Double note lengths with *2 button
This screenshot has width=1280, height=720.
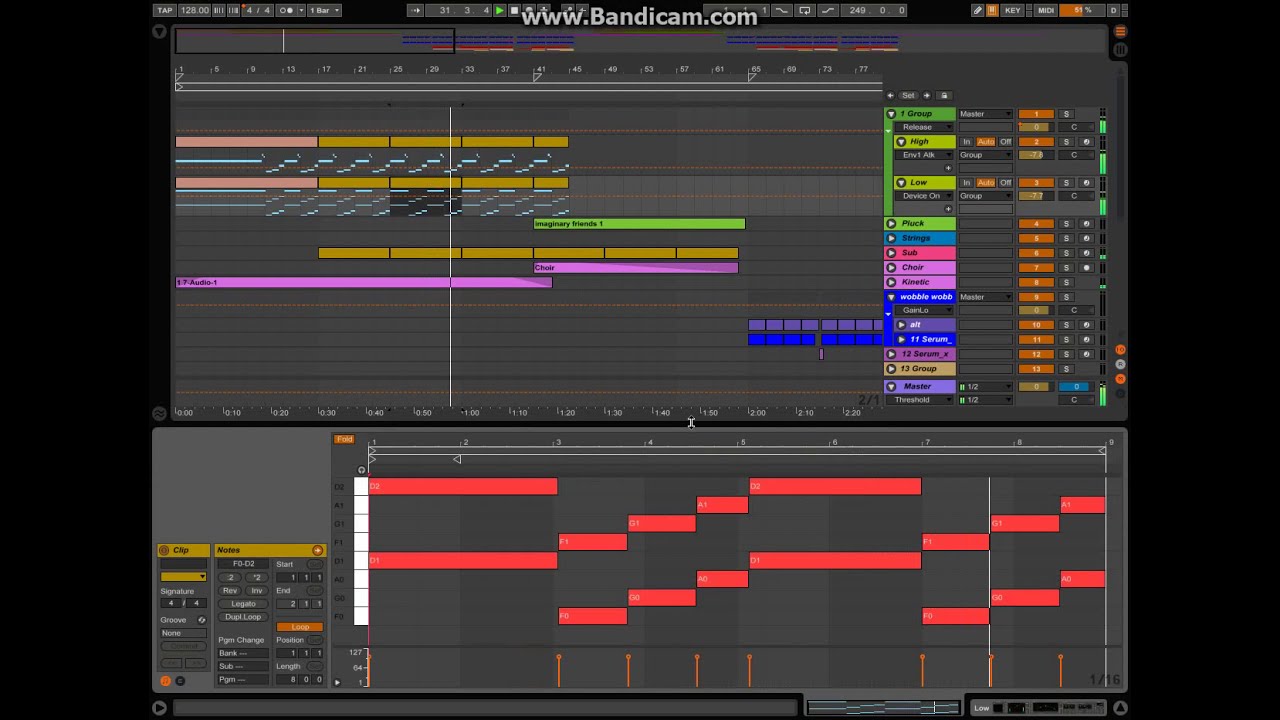pos(257,578)
